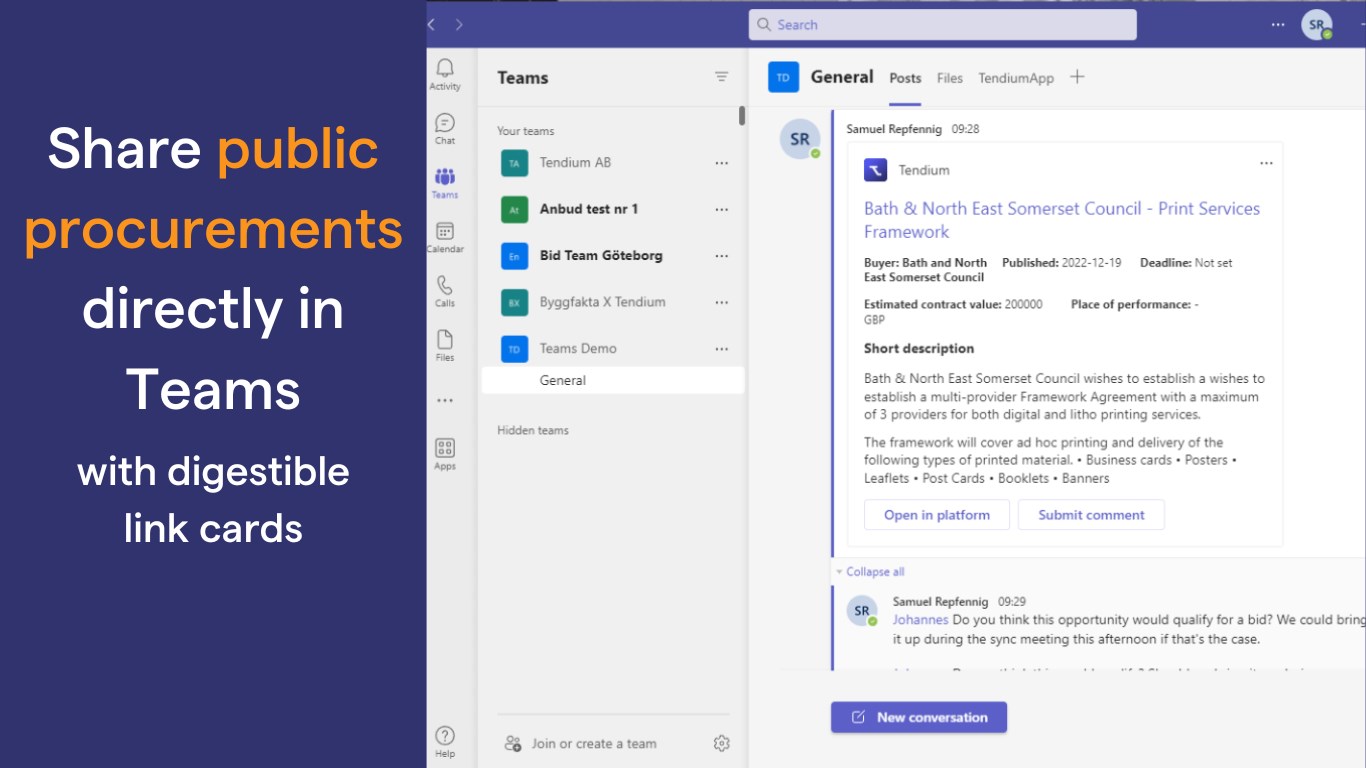Open more options for Teams Demo
Viewport: 1366px width, 768px height.
(722, 349)
